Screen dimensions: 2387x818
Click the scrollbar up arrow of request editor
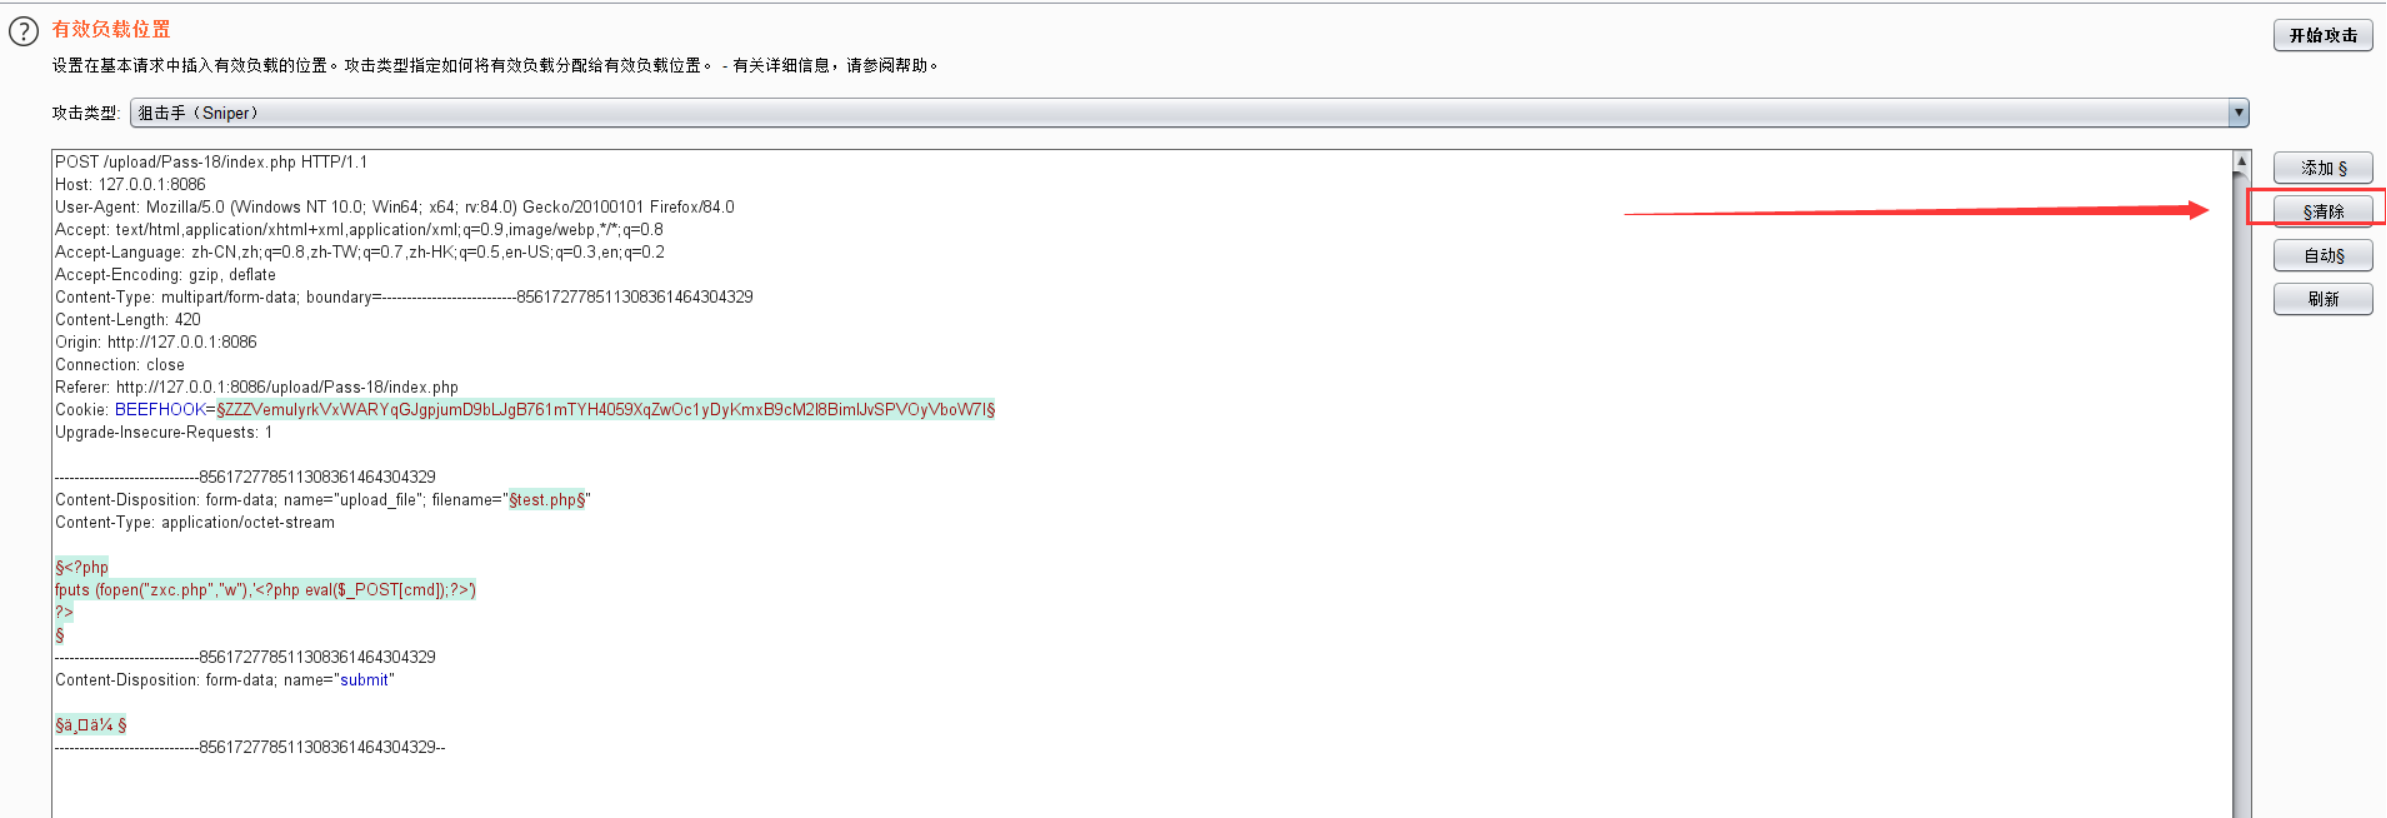(x=2241, y=161)
